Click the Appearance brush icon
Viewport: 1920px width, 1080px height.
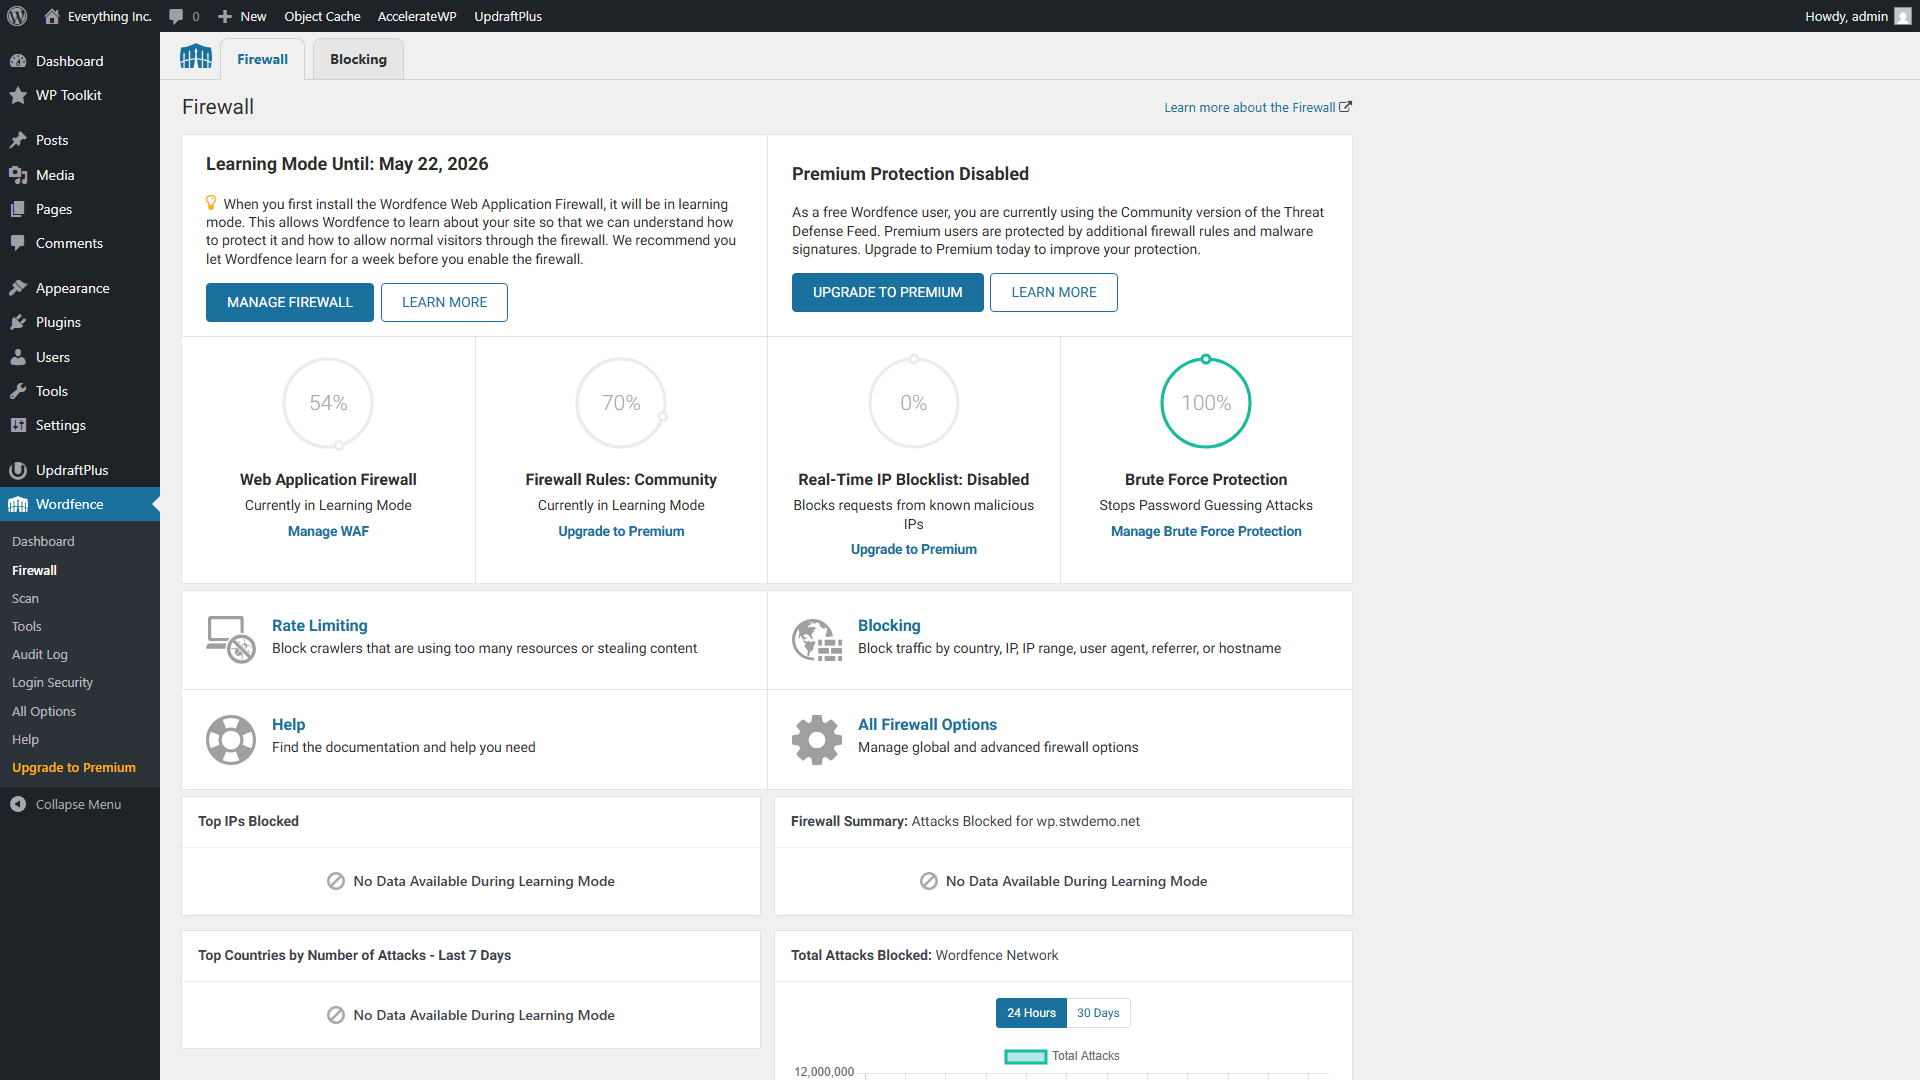(18, 288)
